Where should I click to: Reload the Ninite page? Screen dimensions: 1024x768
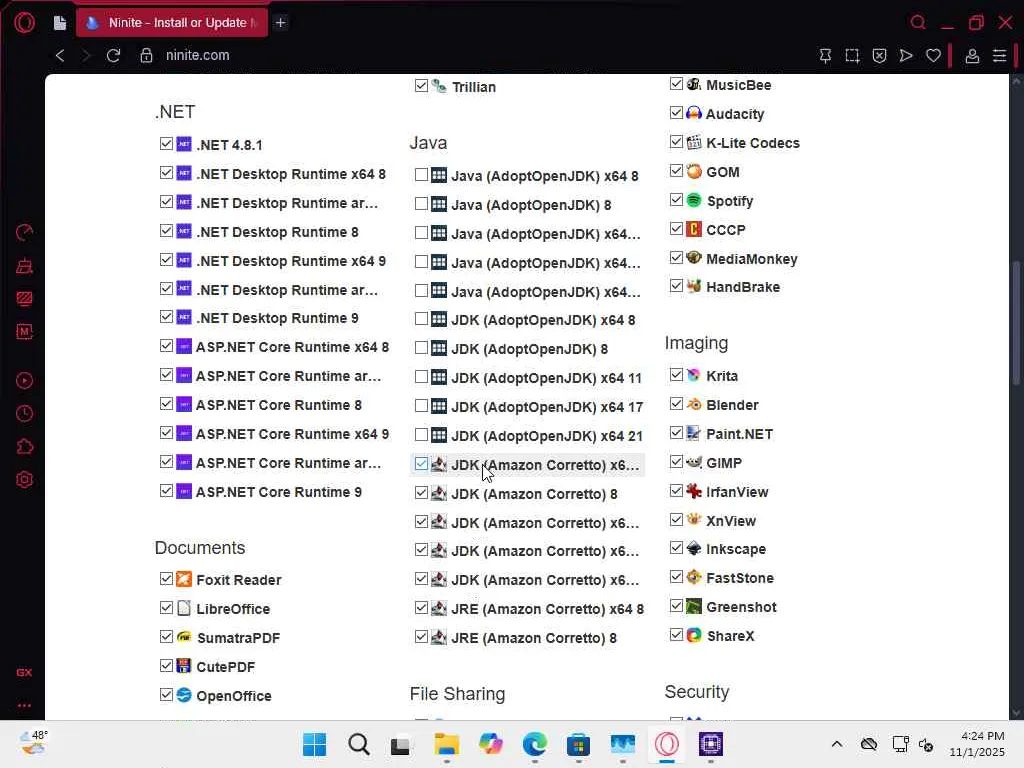[x=113, y=56]
